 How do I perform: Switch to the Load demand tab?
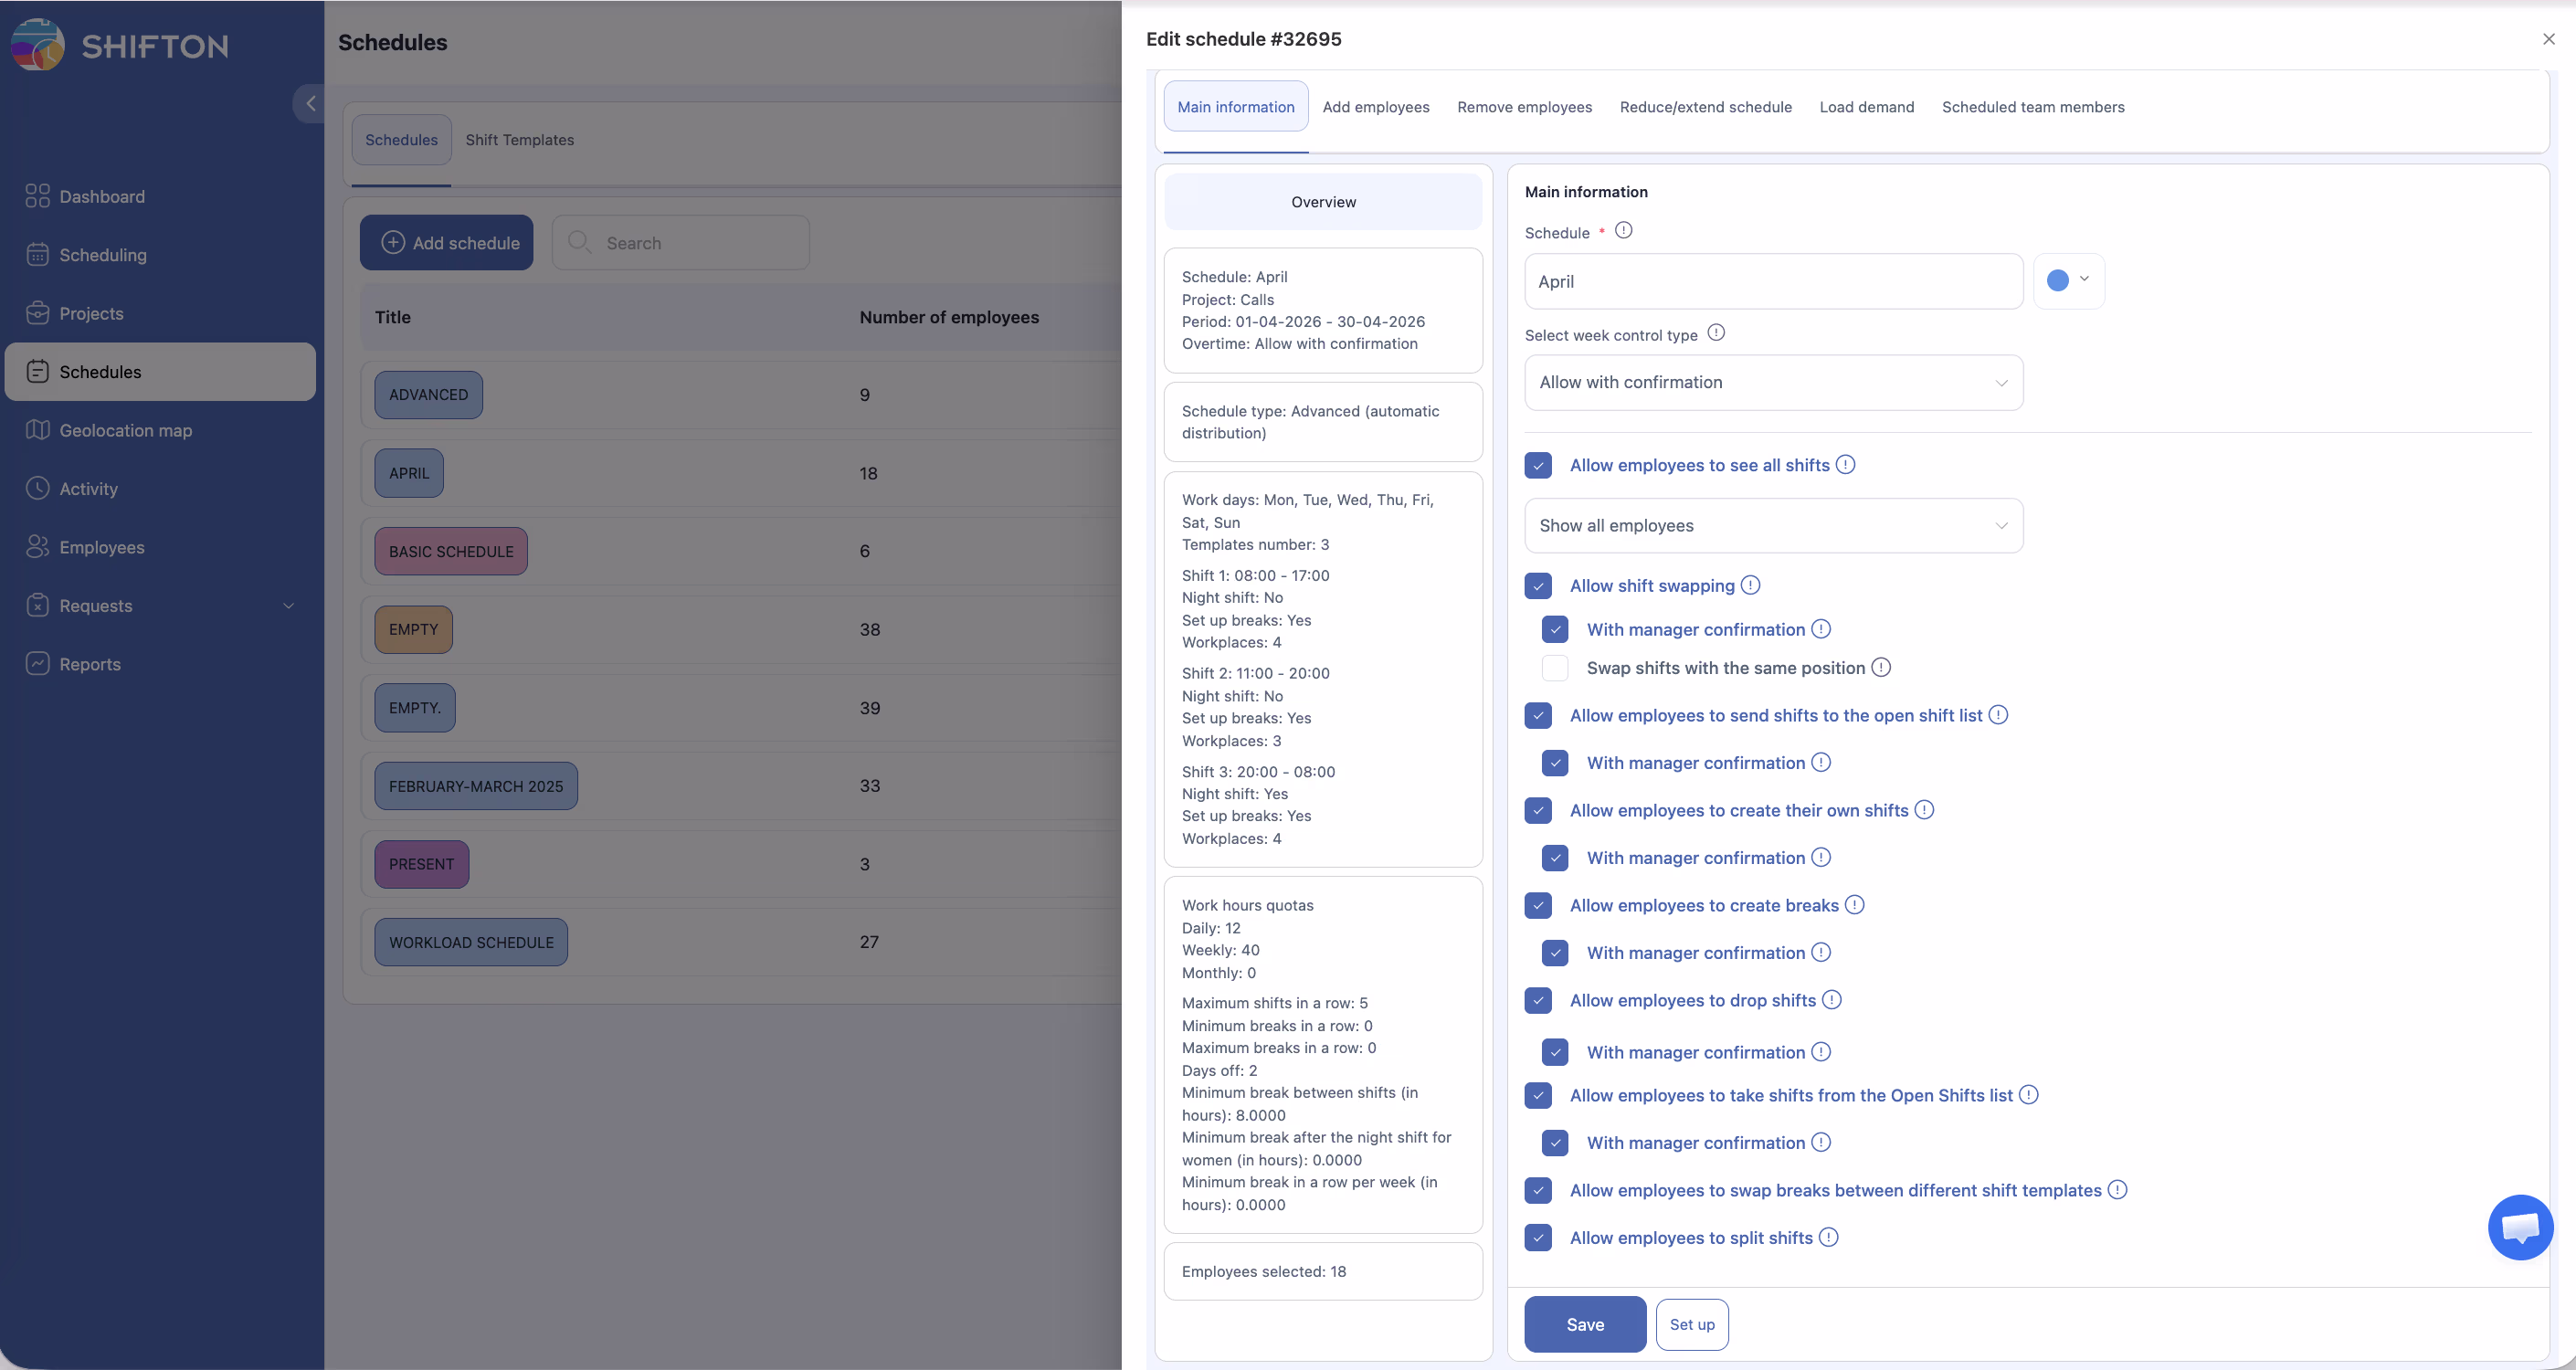click(1866, 107)
